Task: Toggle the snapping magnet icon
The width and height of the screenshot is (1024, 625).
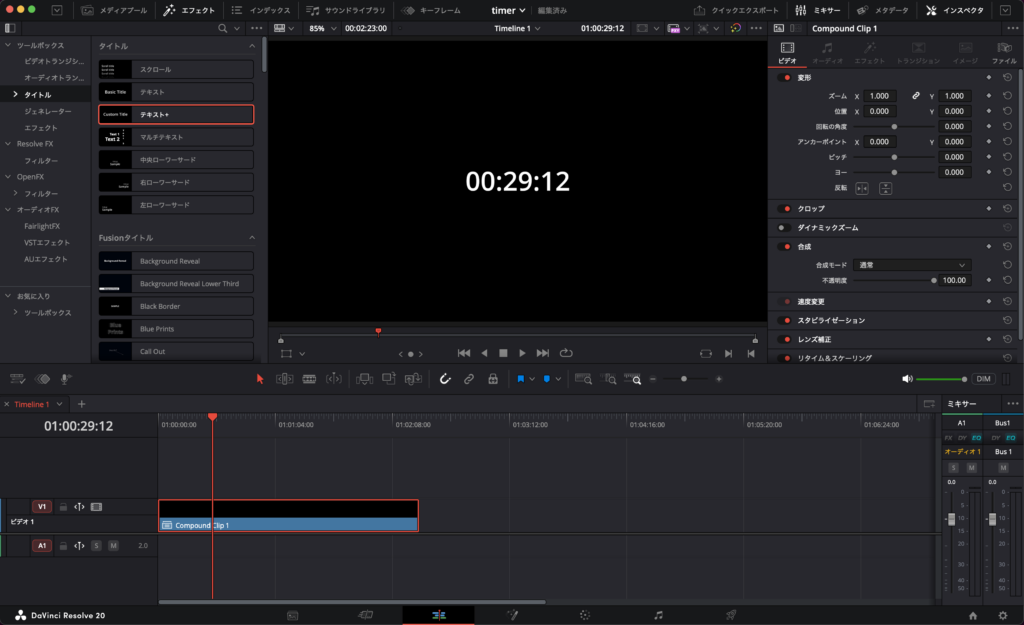Action: (445, 379)
